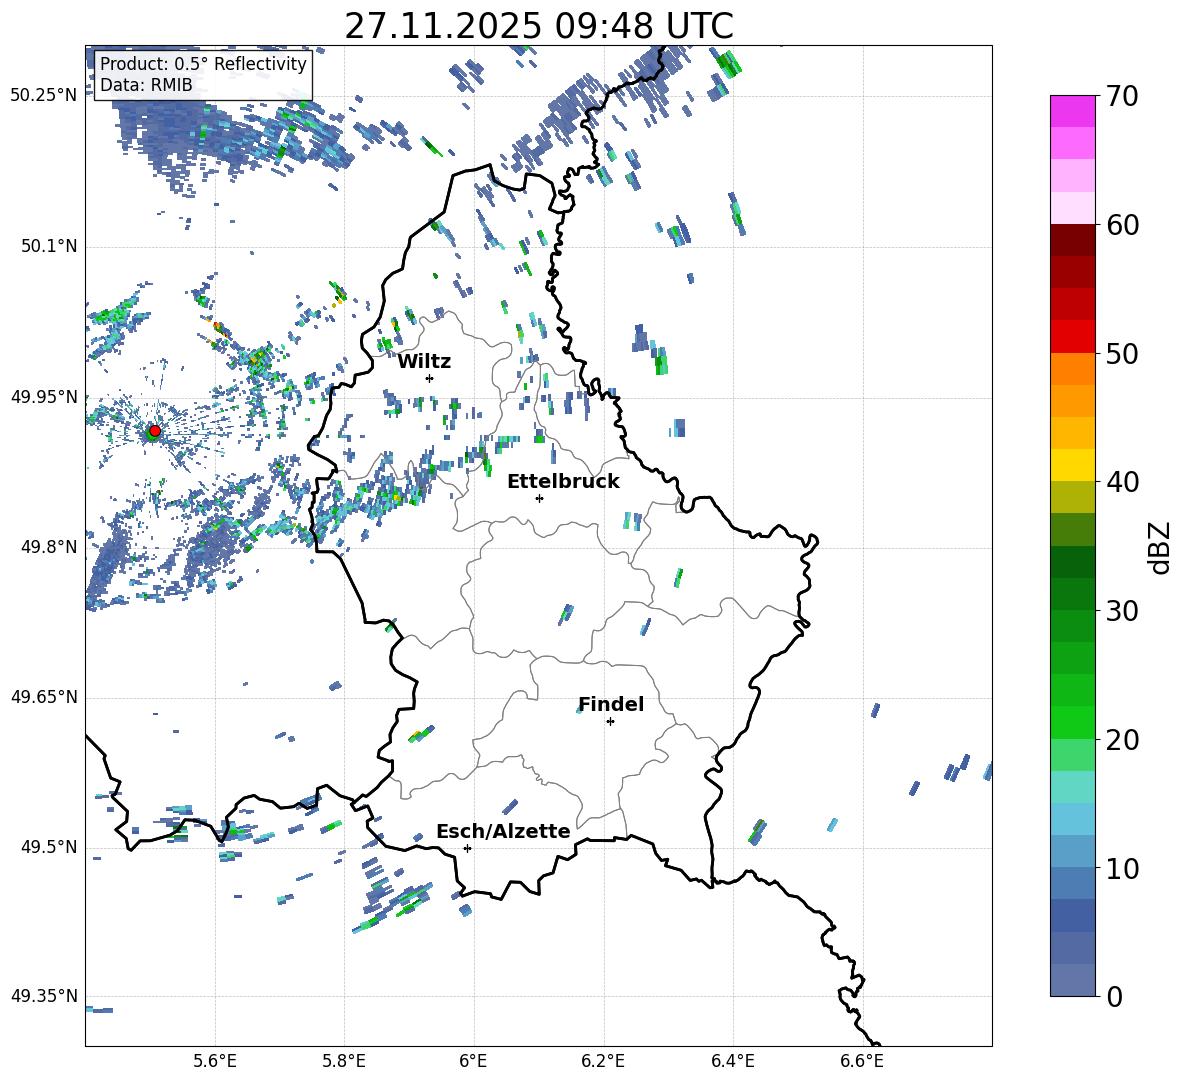The image size is (1184, 1081).
Task: Click the Findel station cross marker
Action: pos(610,721)
